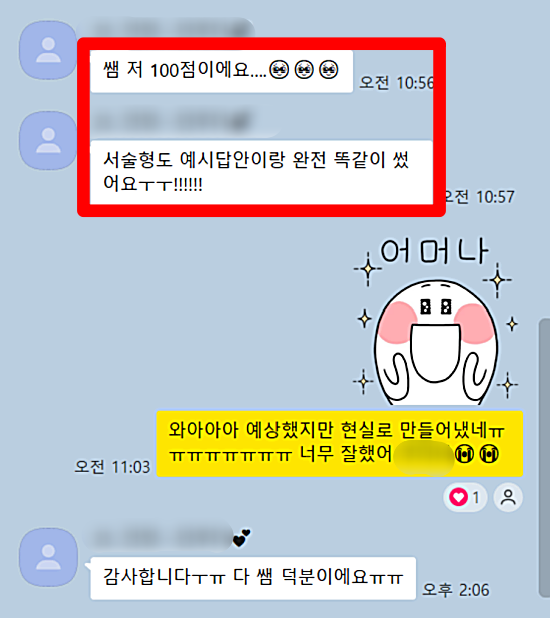The image size is (550, 618).
Task: Select the '감사합니다ㅜㅠ 다 쌤 덕분이에요' bubble
Action: (253, 578)
